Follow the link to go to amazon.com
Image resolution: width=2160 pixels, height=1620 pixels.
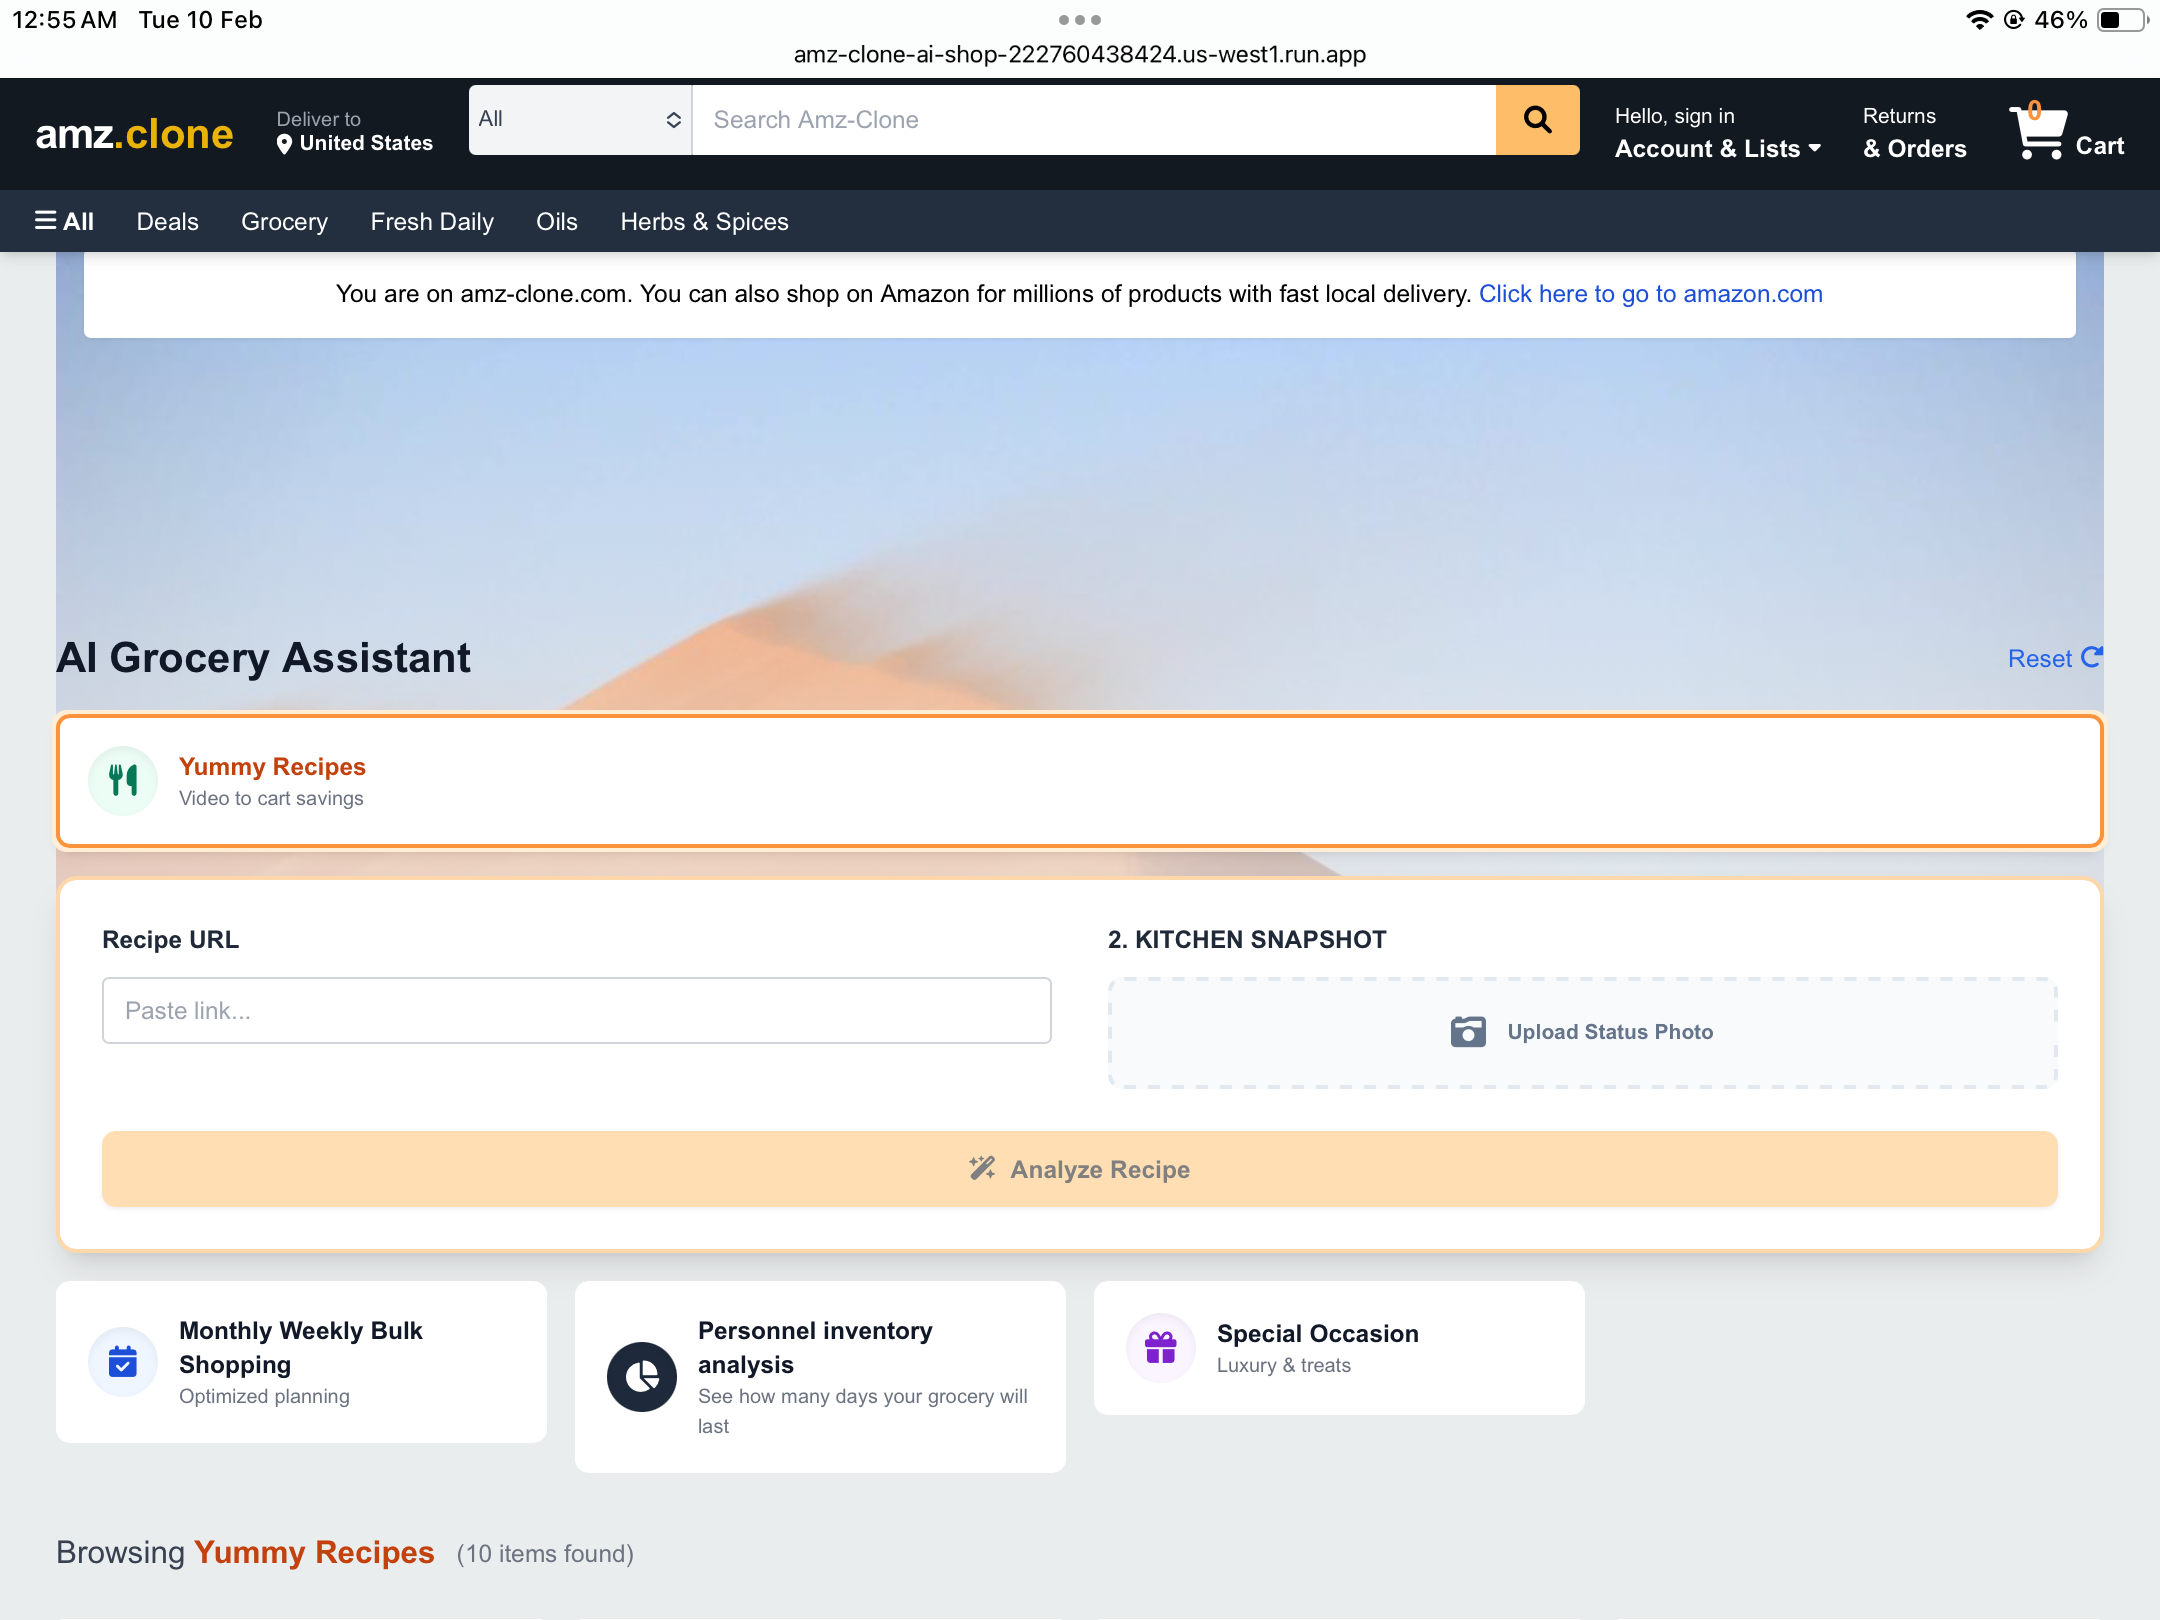pos(1650,294)
